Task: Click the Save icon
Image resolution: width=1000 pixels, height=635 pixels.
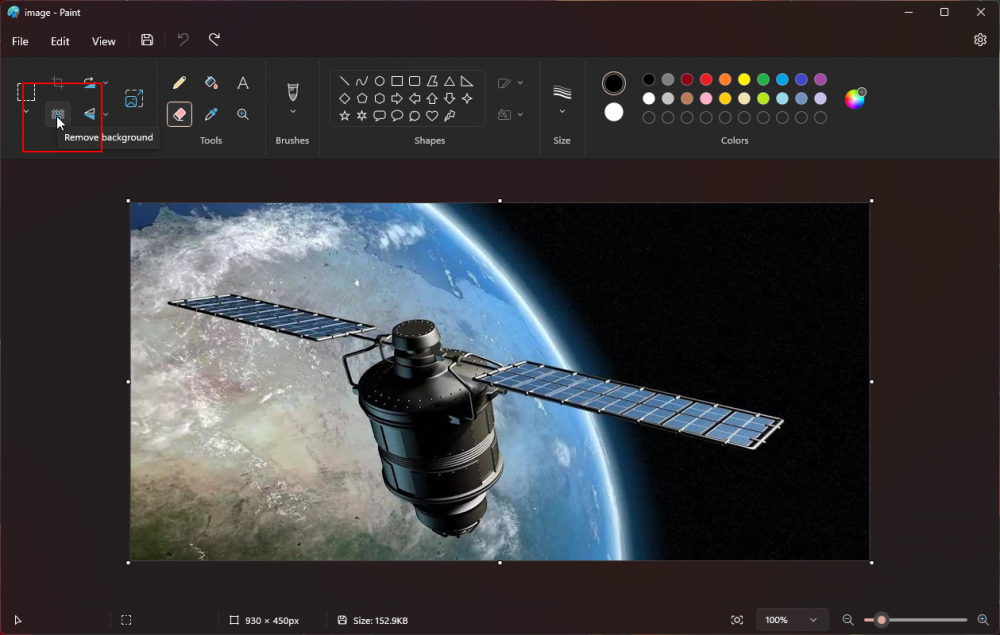Action: click(x=147, y=40)
